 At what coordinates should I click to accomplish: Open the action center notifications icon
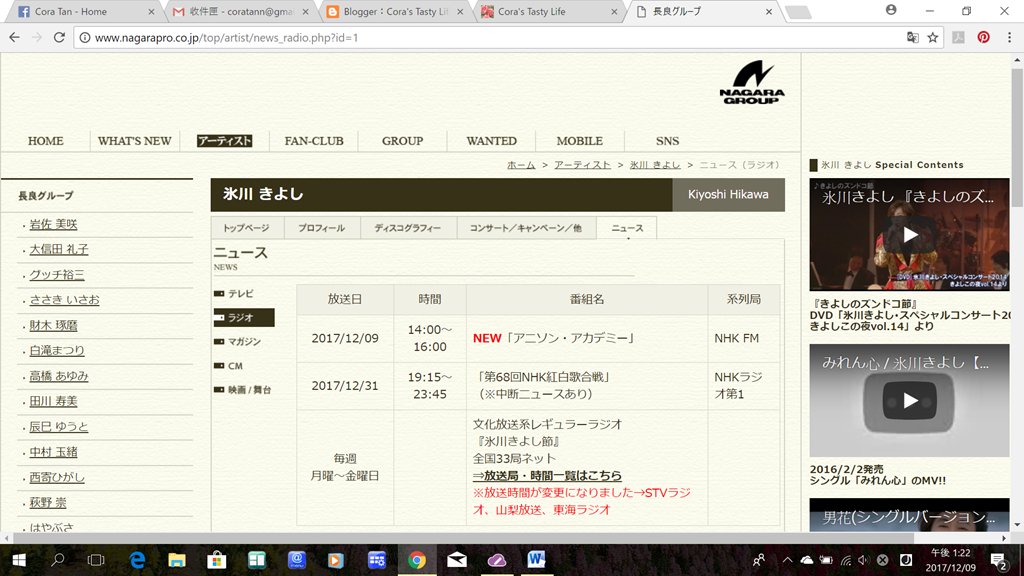999,560
